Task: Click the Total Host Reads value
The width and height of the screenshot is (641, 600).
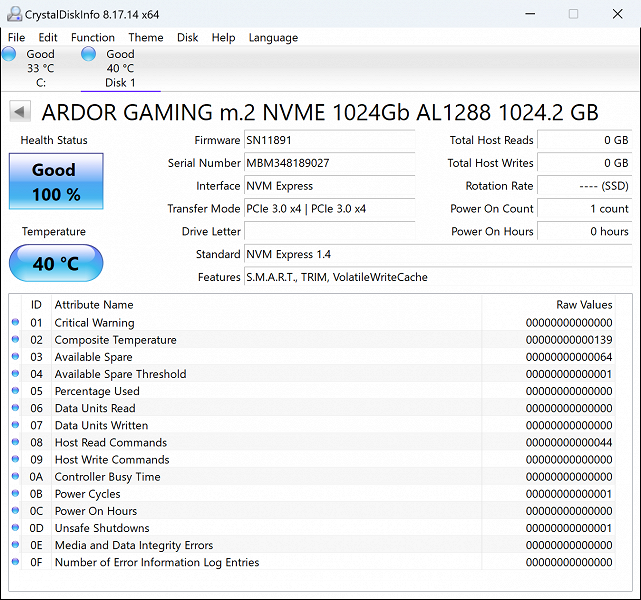Action: tap(585, 140)
